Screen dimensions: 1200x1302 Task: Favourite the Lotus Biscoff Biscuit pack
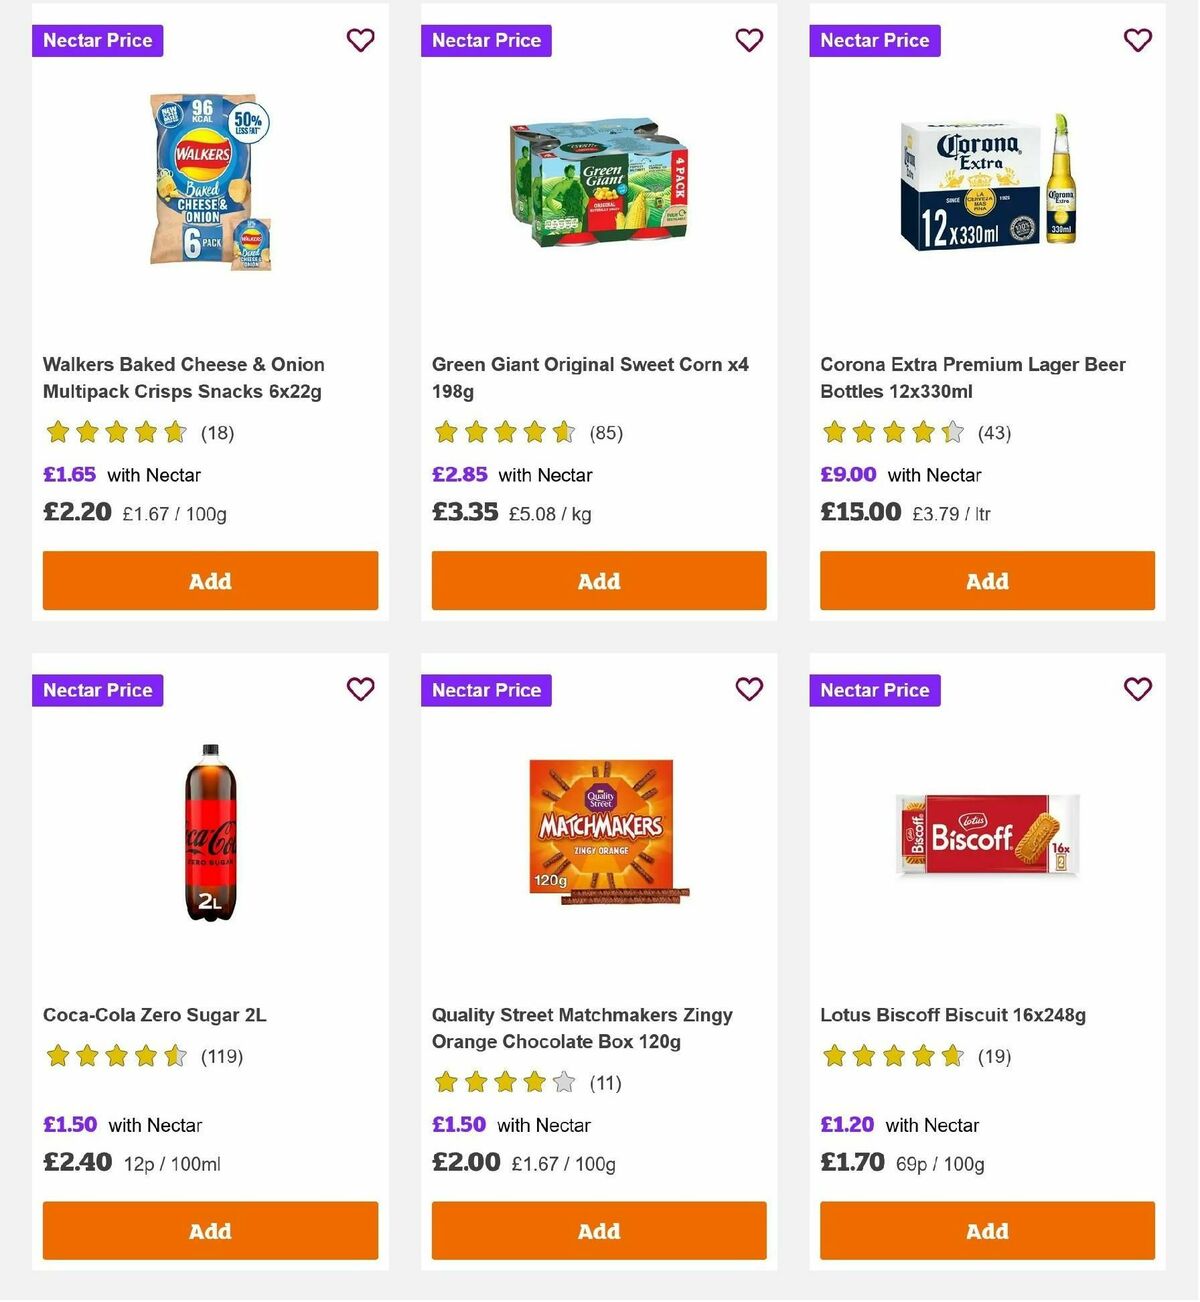[1137, 689]
